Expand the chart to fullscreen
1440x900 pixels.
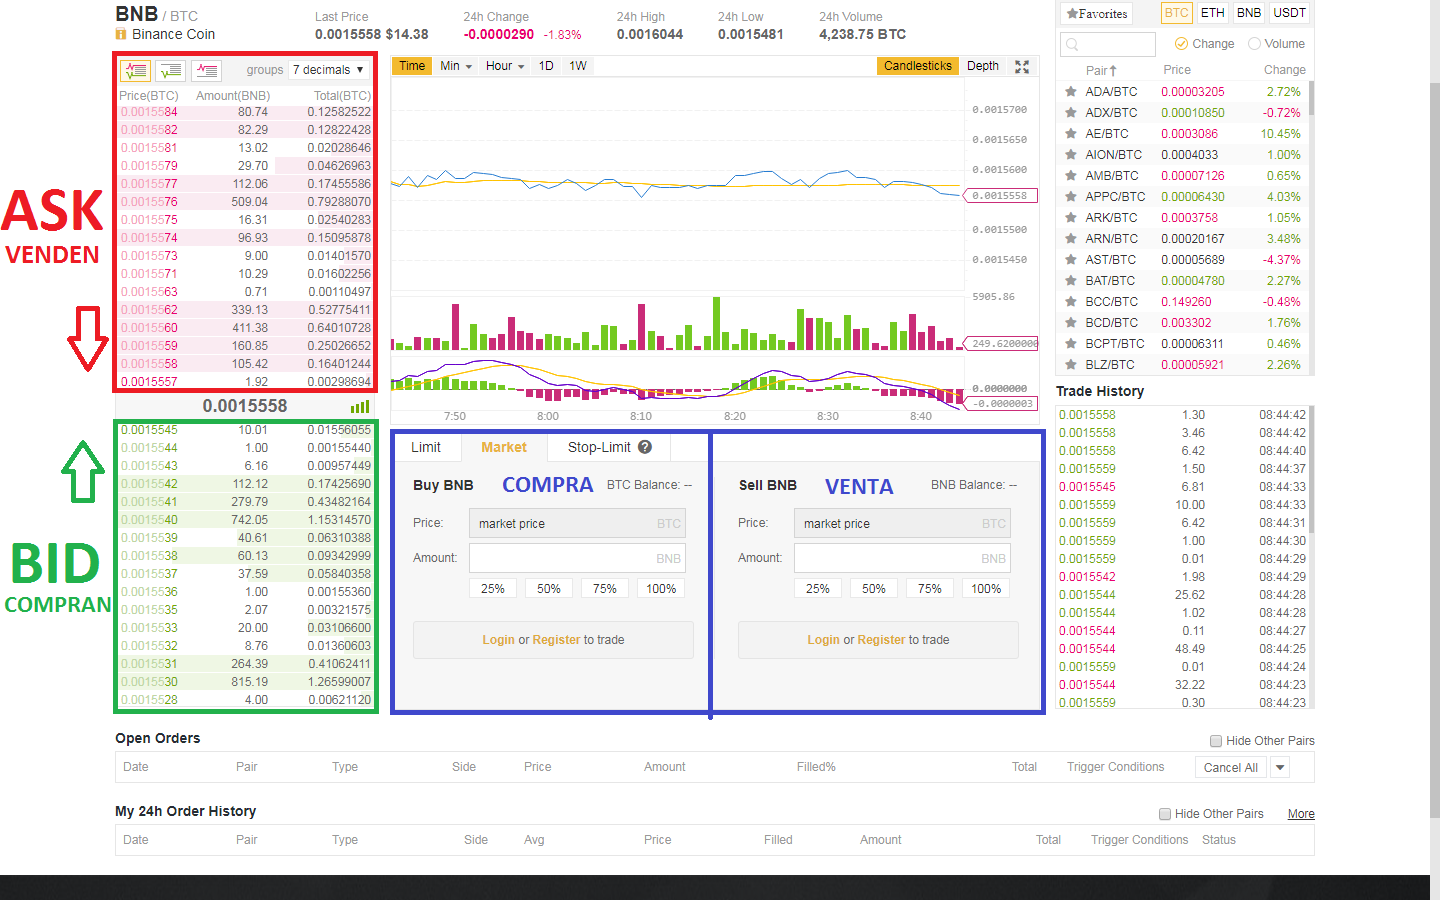click(1022, 66)
